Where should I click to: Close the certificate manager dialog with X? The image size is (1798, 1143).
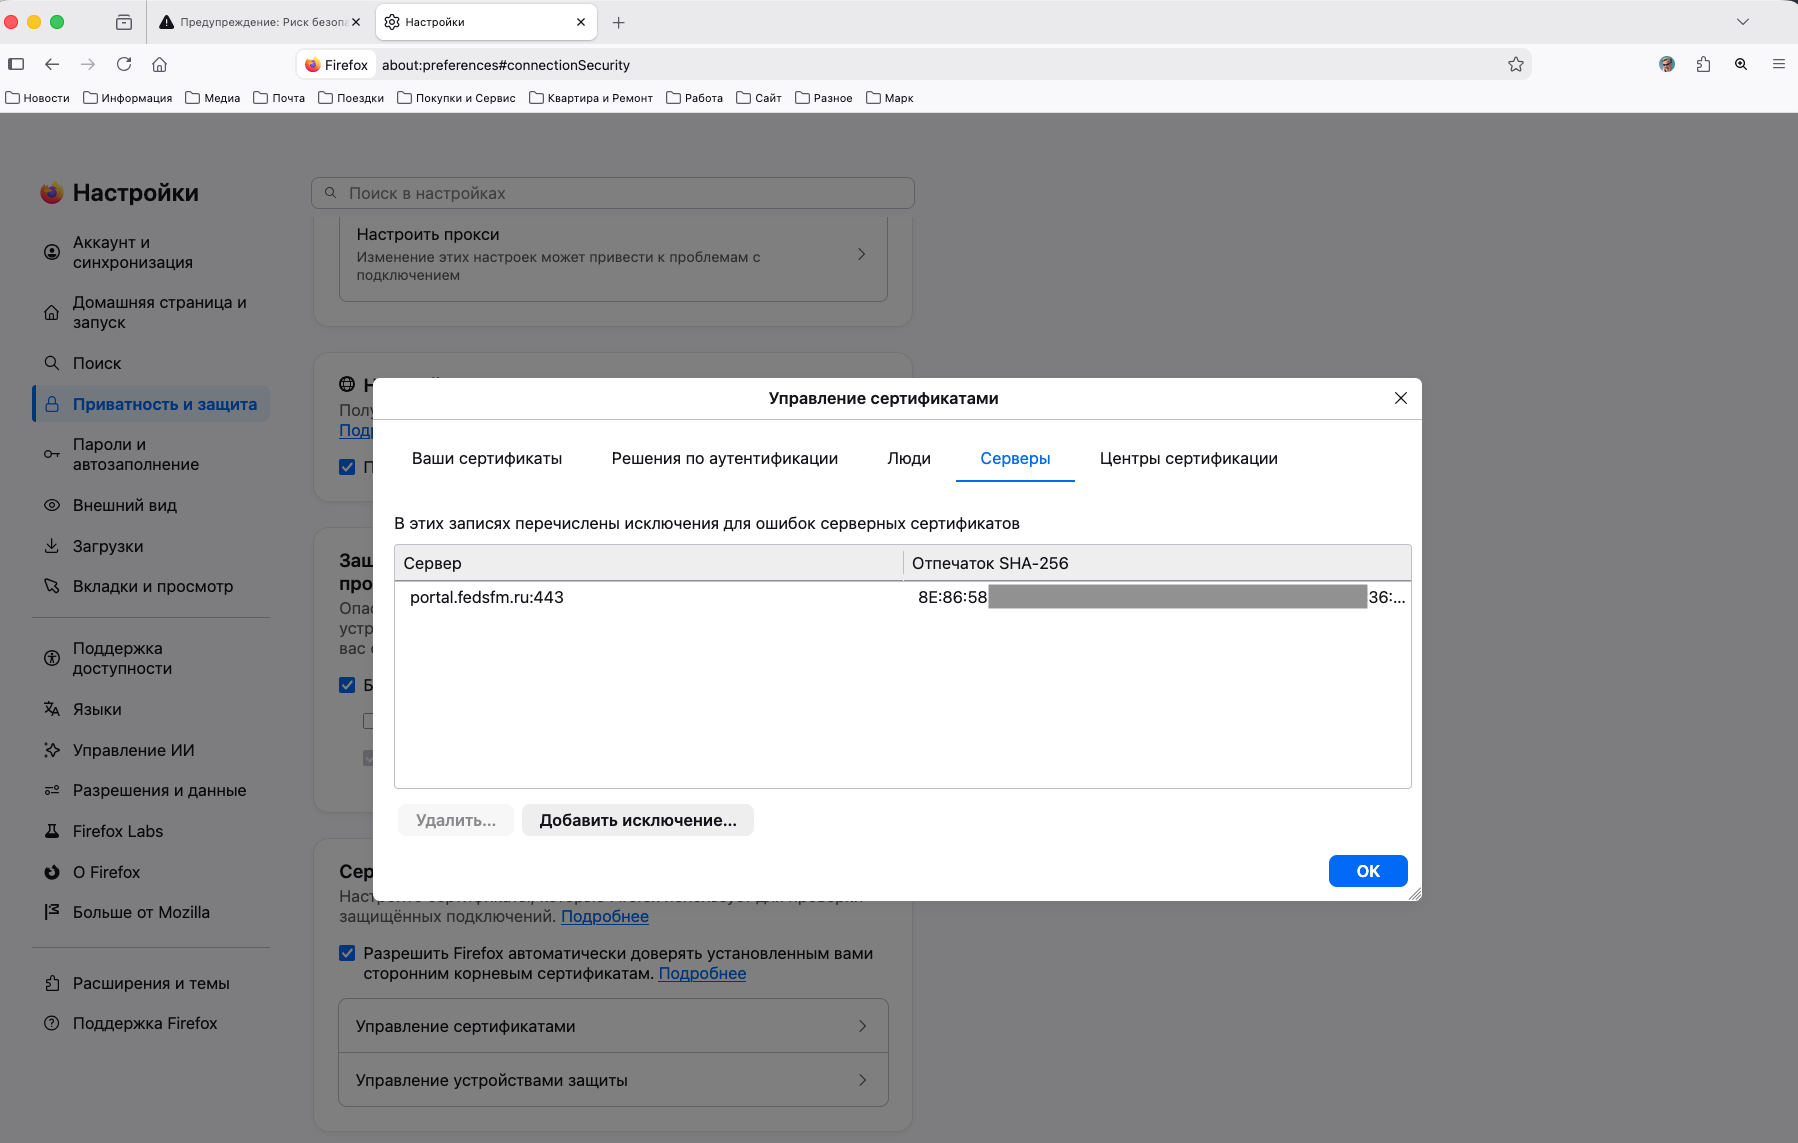pyautogui.click(x=1401, y=398)
